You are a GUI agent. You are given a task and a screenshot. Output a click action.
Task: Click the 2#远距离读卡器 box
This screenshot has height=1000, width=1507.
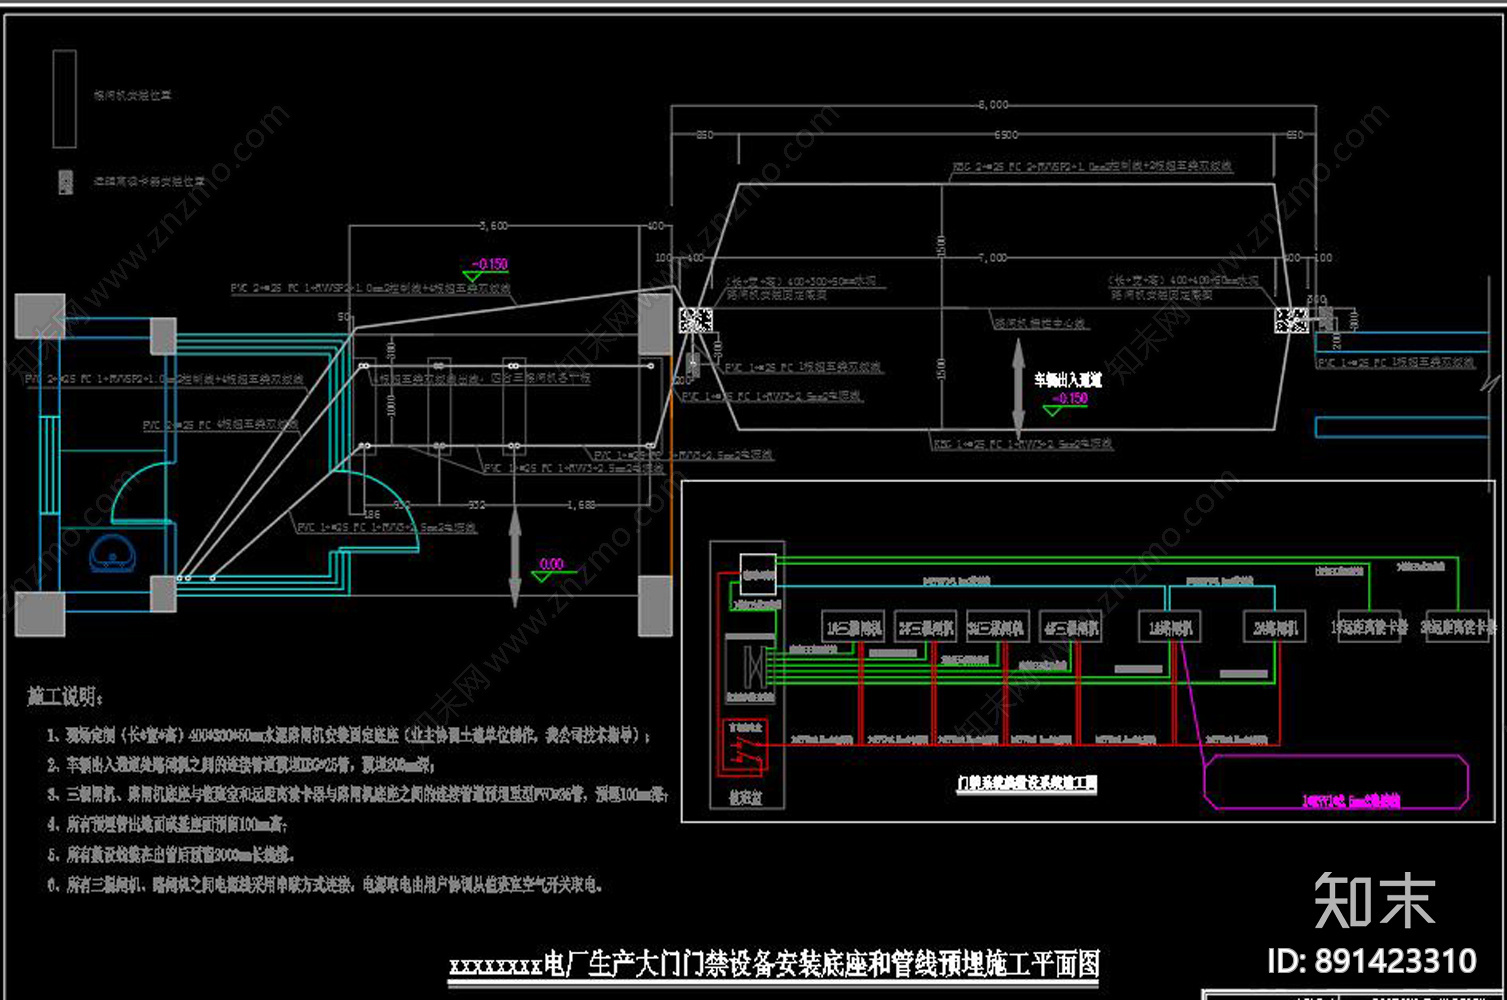[1459, 627]
